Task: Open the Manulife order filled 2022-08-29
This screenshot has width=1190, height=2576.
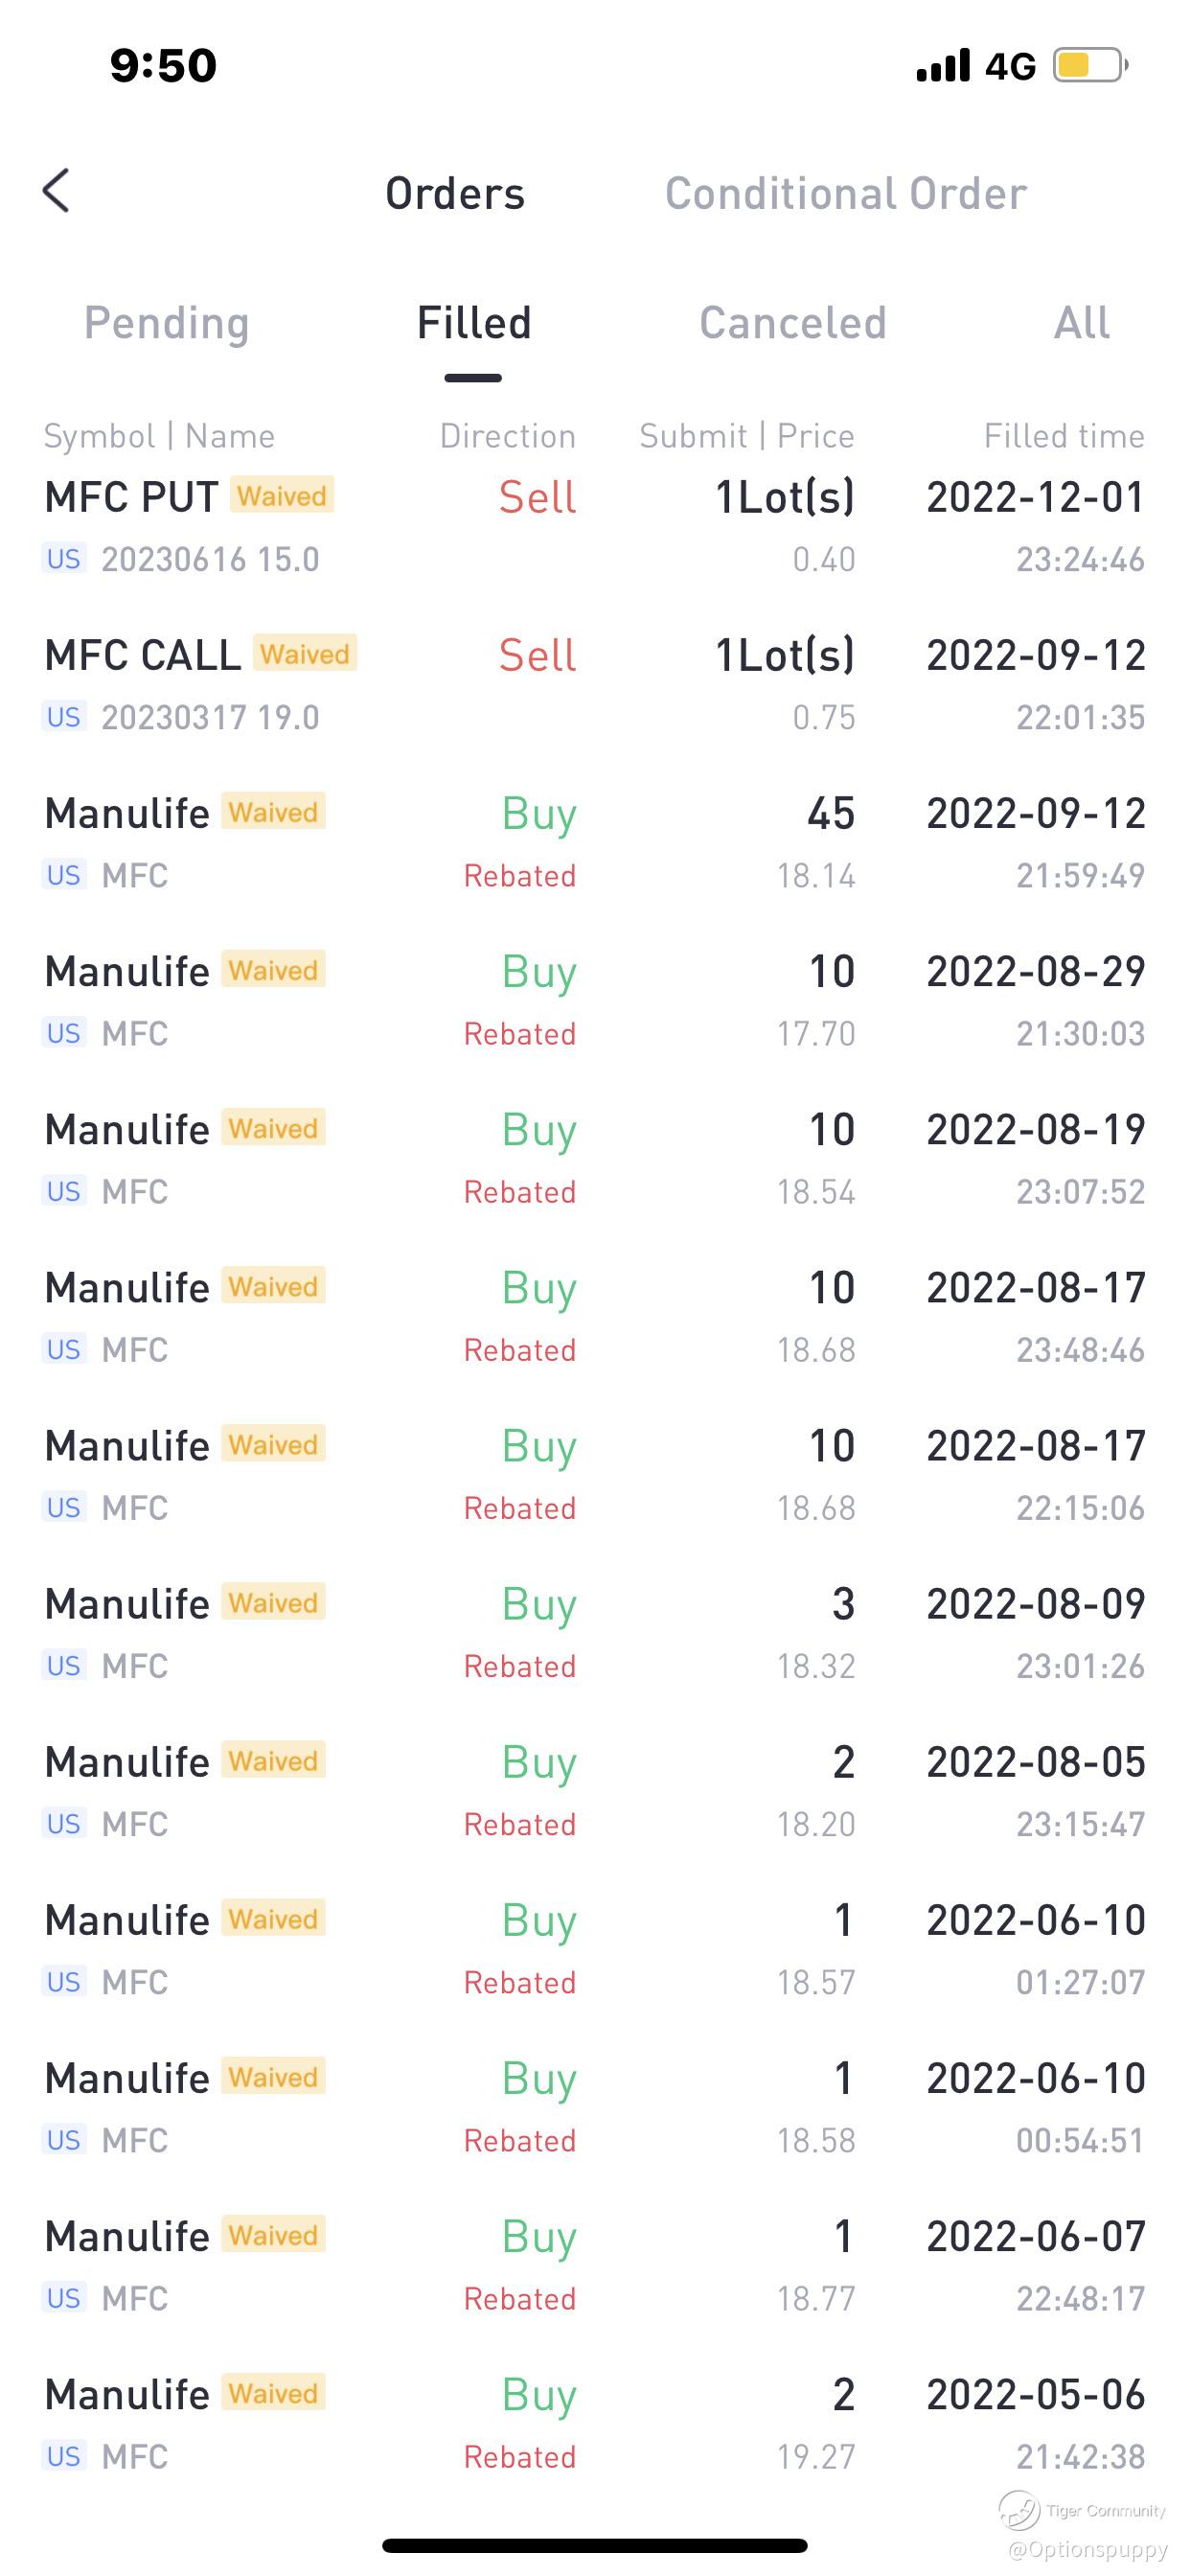Action: pos(594,1001)
